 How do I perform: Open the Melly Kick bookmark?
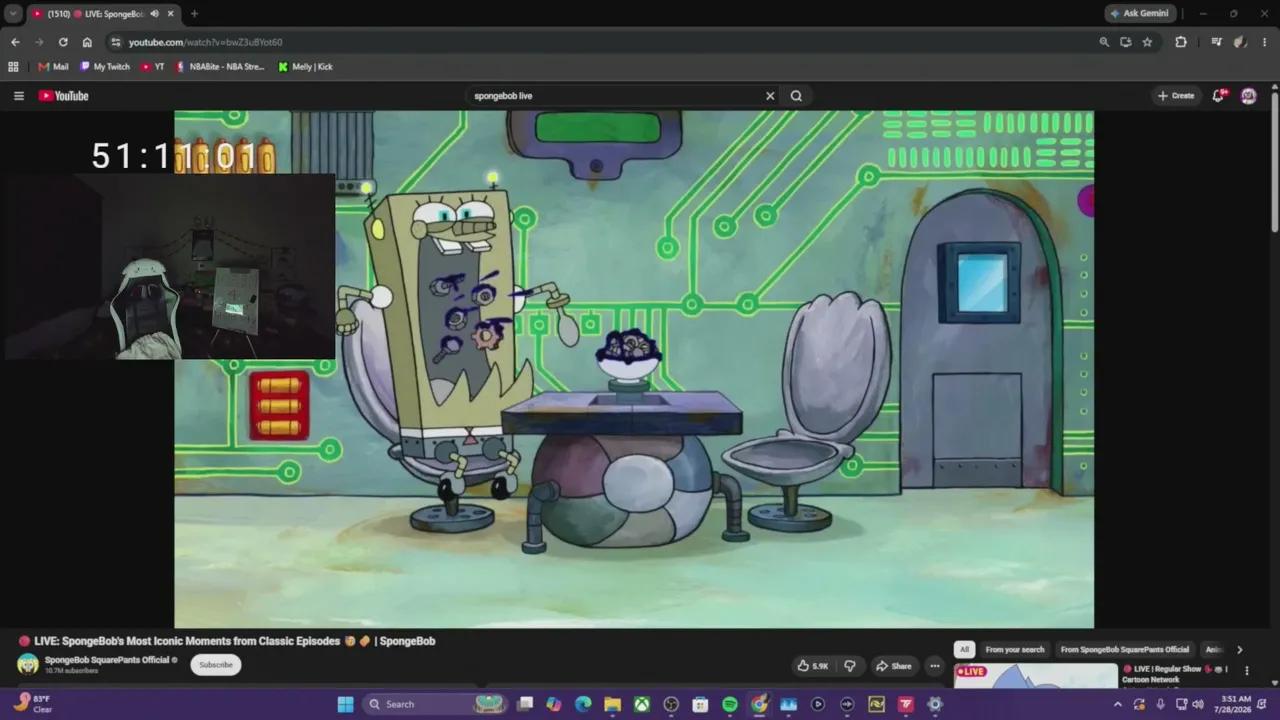[x=305, y=67]
